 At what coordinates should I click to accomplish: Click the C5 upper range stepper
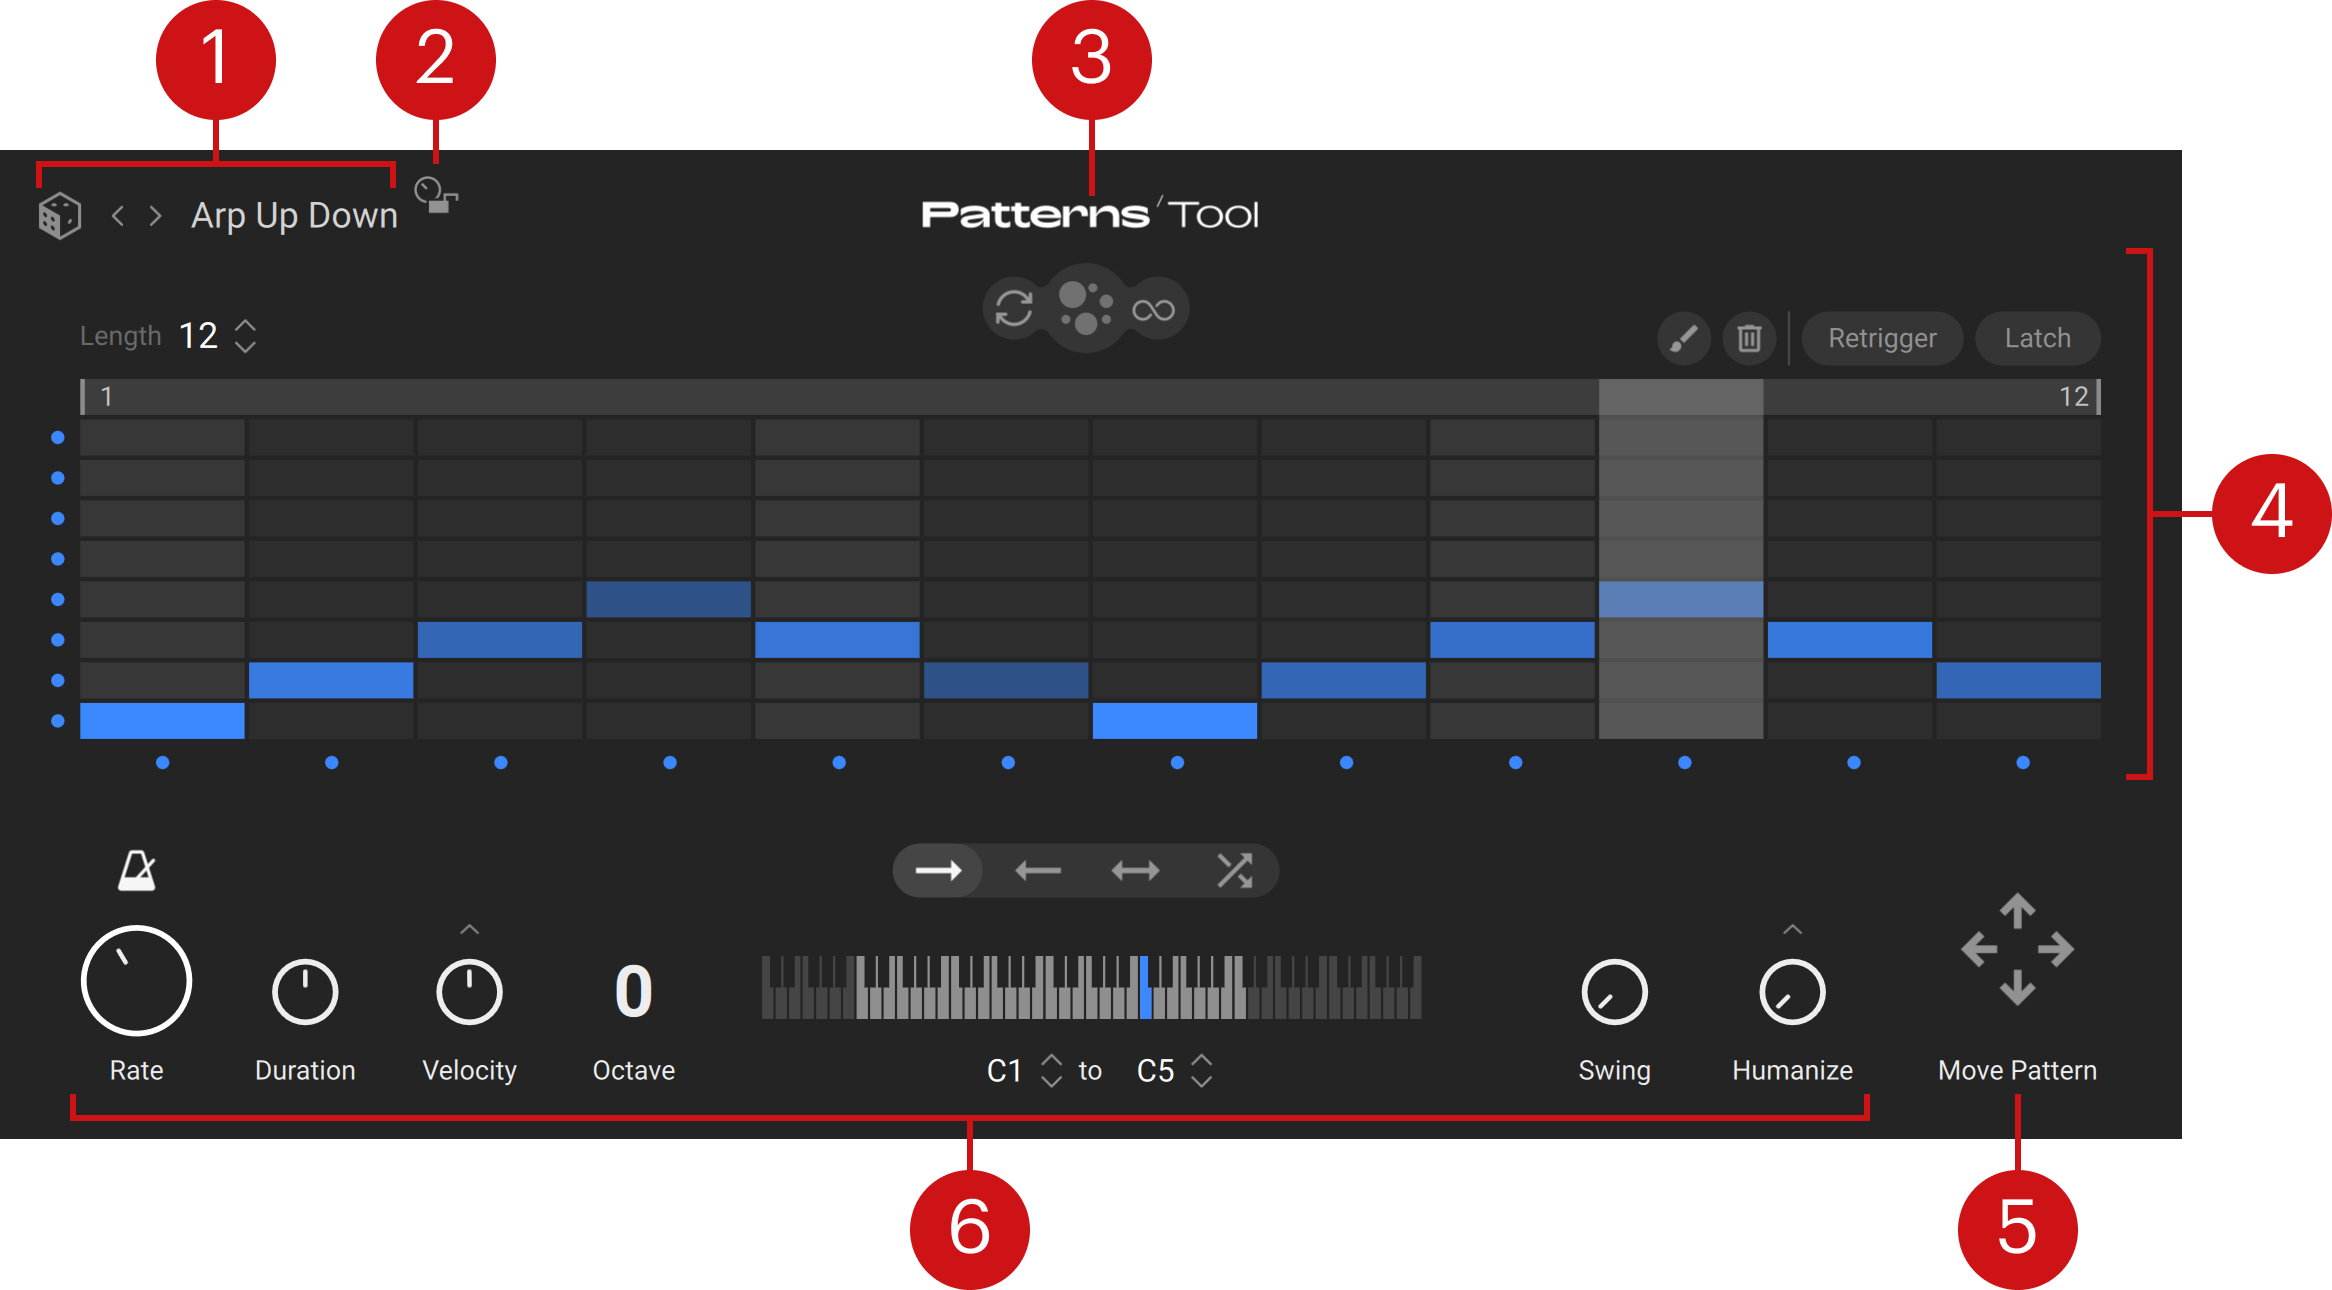(1202, 1070)
